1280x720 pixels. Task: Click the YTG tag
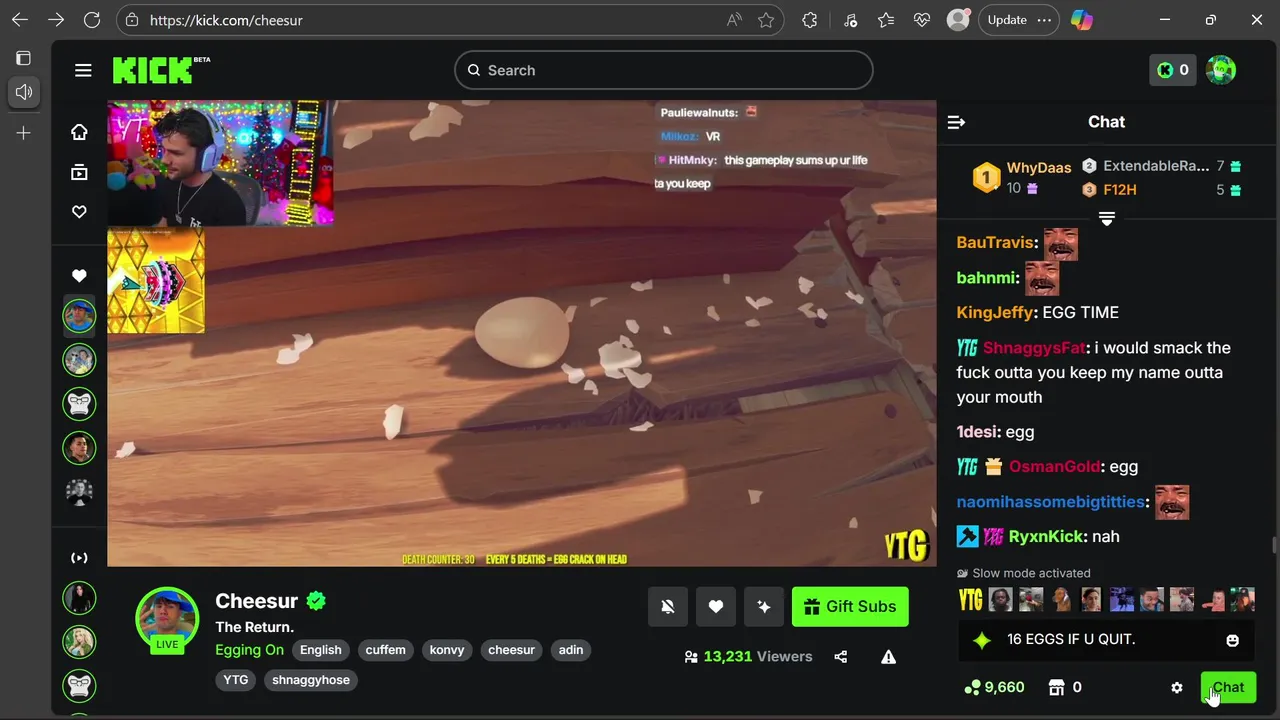click(x=236, y=680)
